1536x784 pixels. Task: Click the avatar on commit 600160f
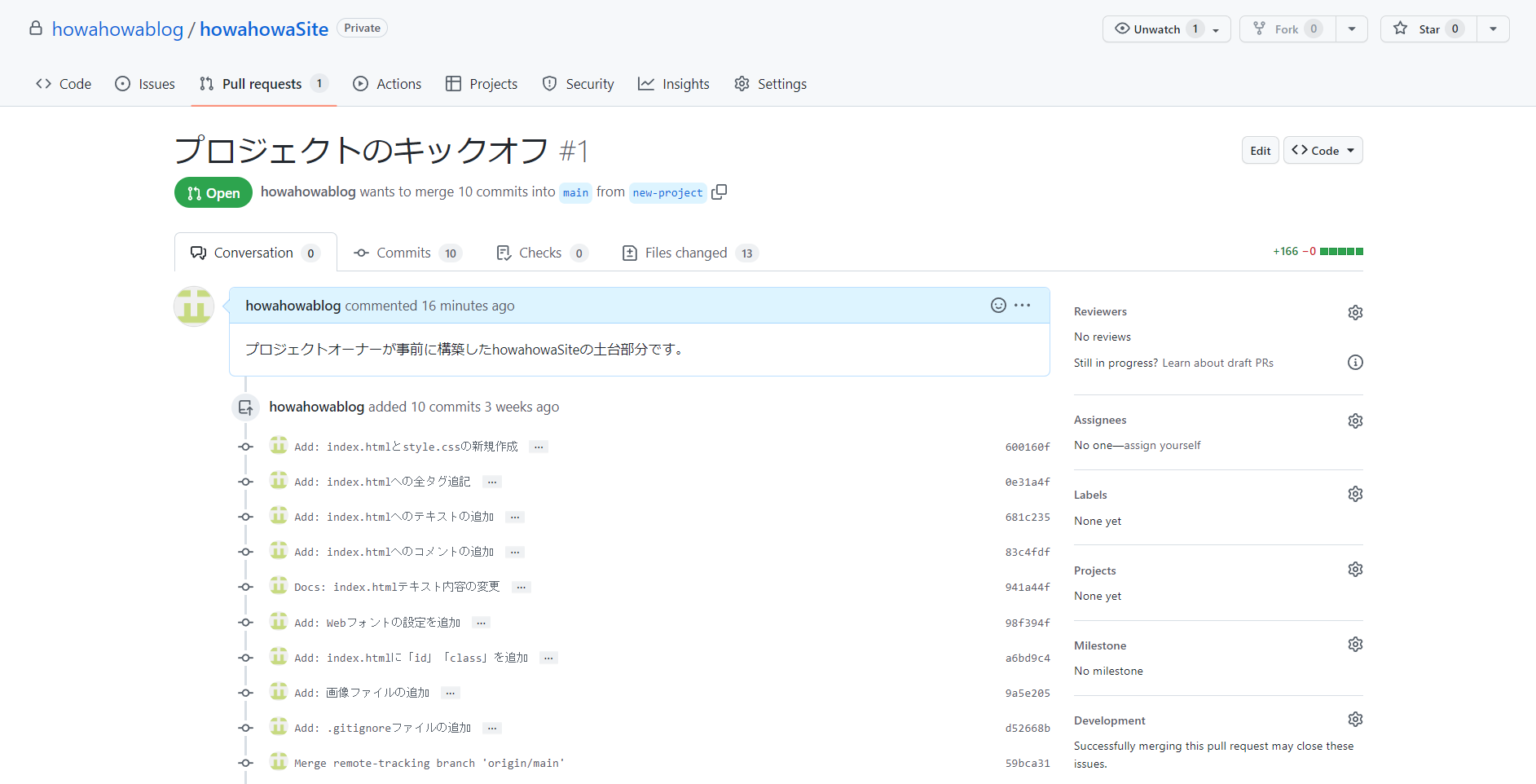point(278,445)
